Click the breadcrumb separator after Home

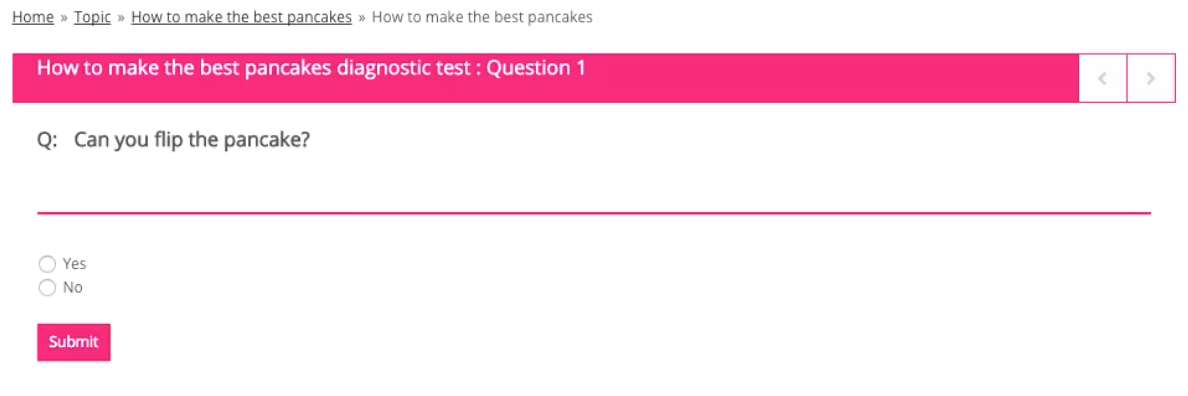64,17
